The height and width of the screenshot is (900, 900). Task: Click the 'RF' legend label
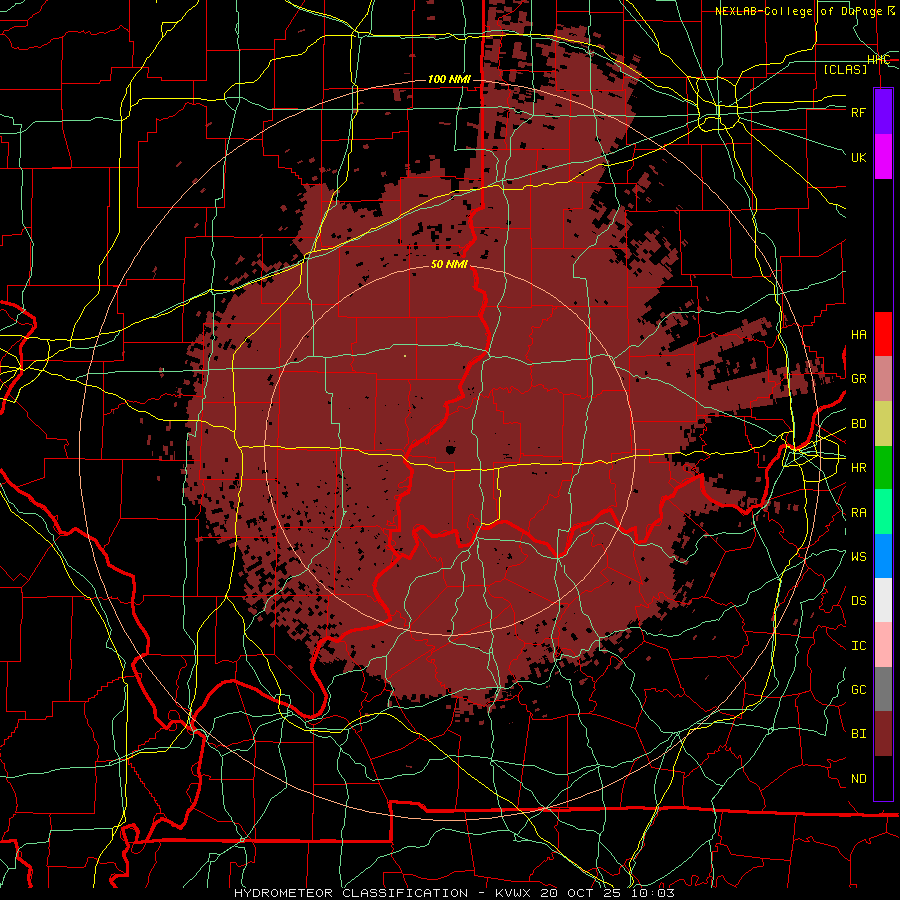coord(858,112)
